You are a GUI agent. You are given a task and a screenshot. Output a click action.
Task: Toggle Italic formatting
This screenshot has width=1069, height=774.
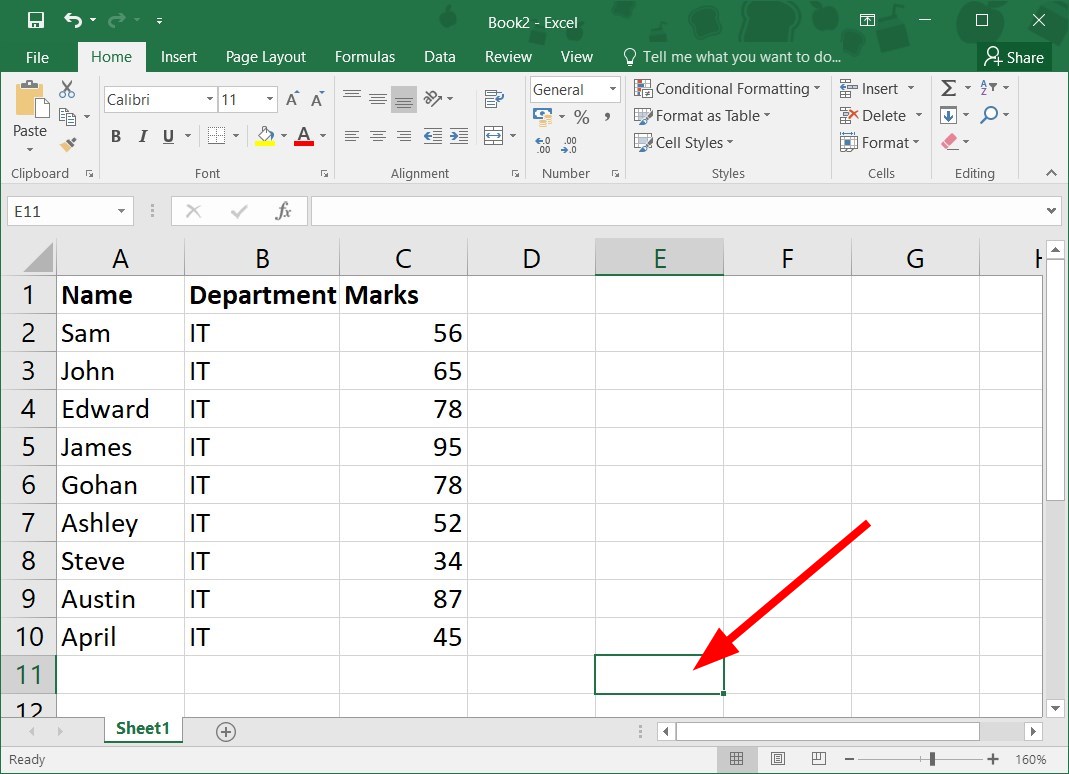pyautogui.click(x=142, y=136)
